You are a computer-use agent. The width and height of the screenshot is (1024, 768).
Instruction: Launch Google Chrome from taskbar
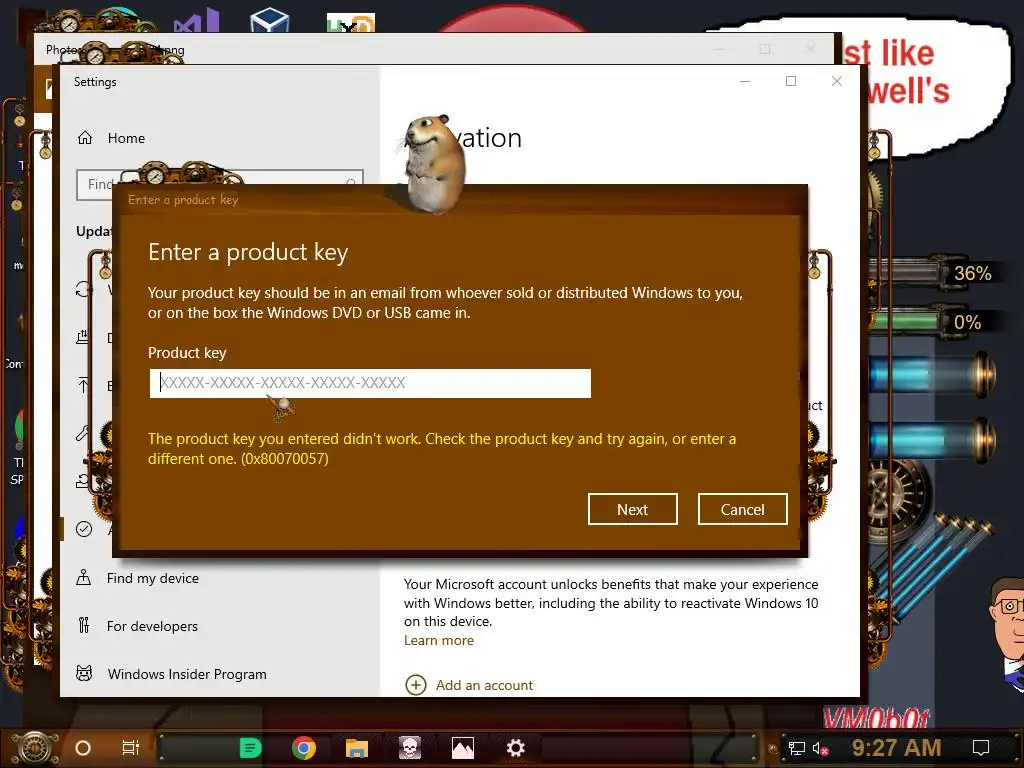(x=304, y=748)
